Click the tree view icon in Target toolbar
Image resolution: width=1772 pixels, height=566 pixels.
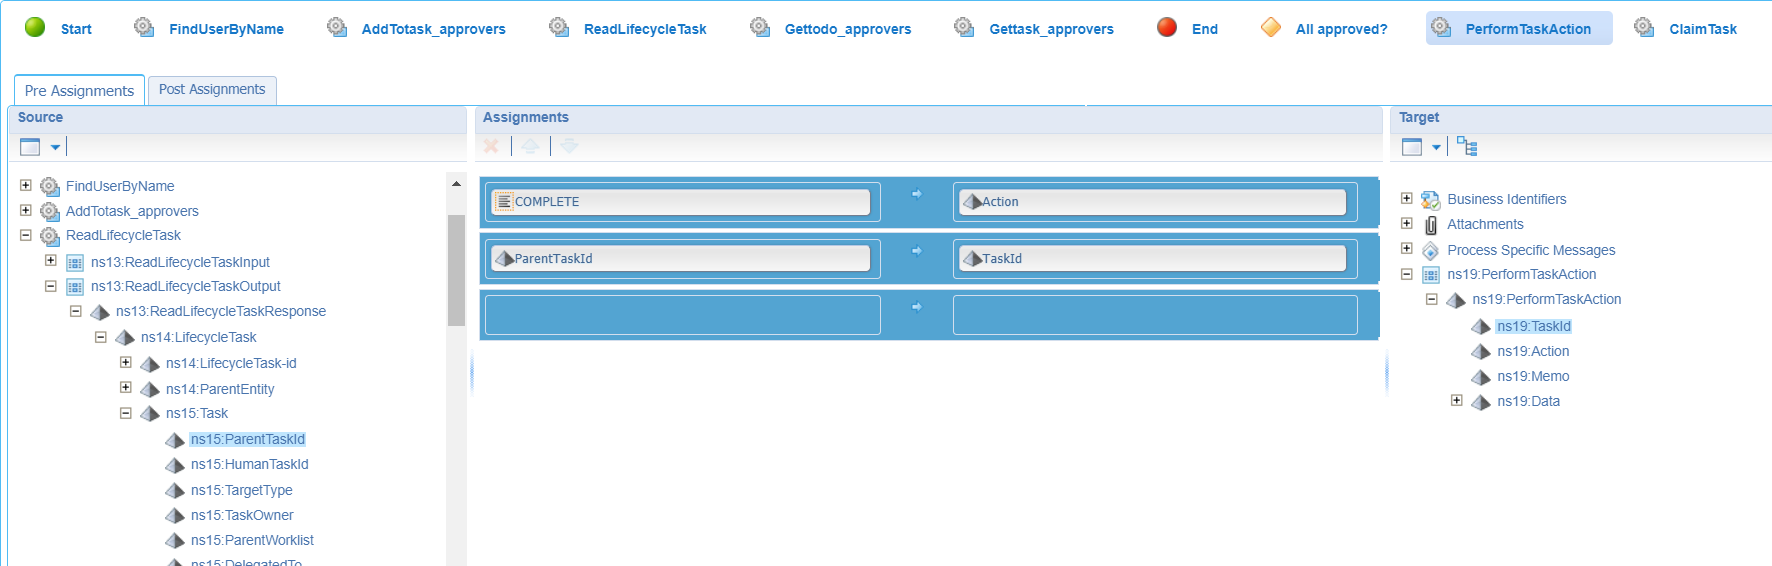pyautogui.click(x=1467, y=147)
